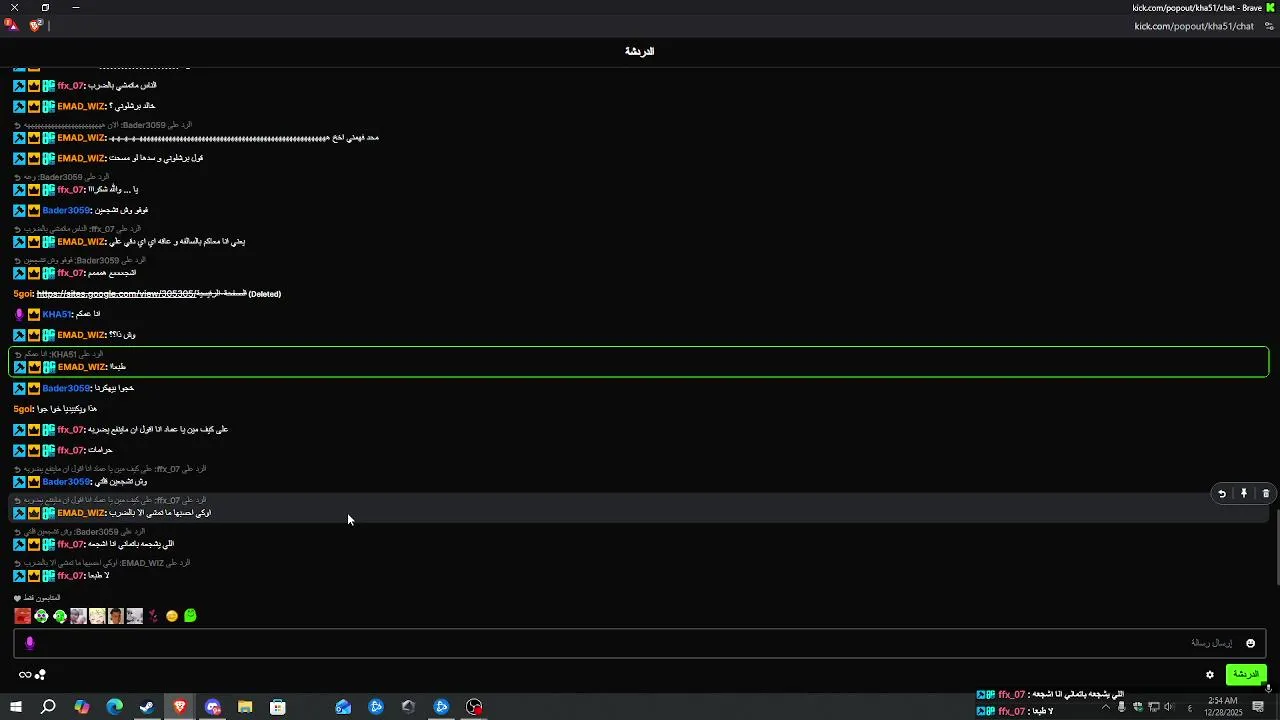The image size is (1280, 720).
Task: Click the warning triangle icon in top-left toolbar
Action: coord(11,25)
